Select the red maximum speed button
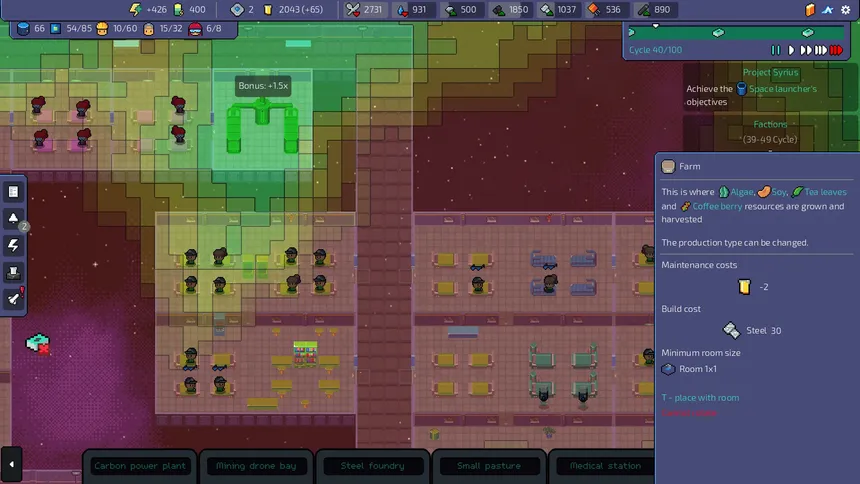860x484 pixels. 836,50
